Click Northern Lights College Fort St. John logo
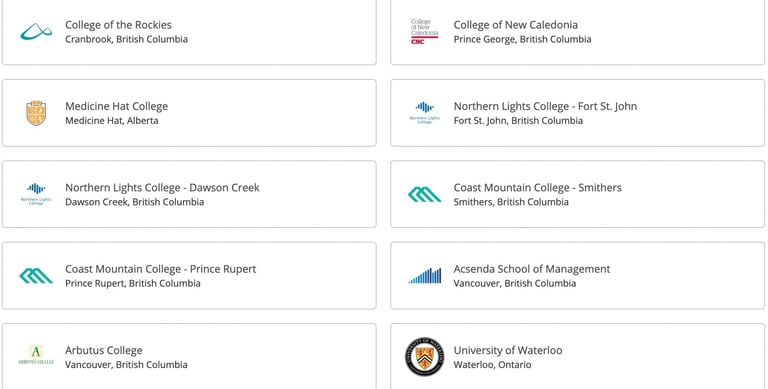 pos(425,113)
